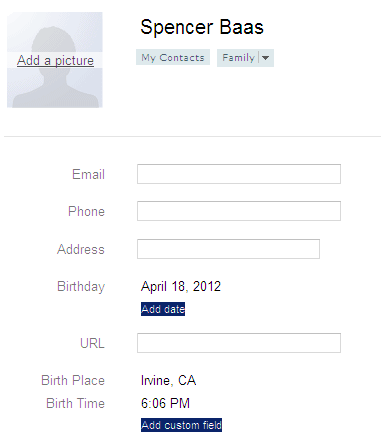Open the Family group dropdown arrow

266,58
